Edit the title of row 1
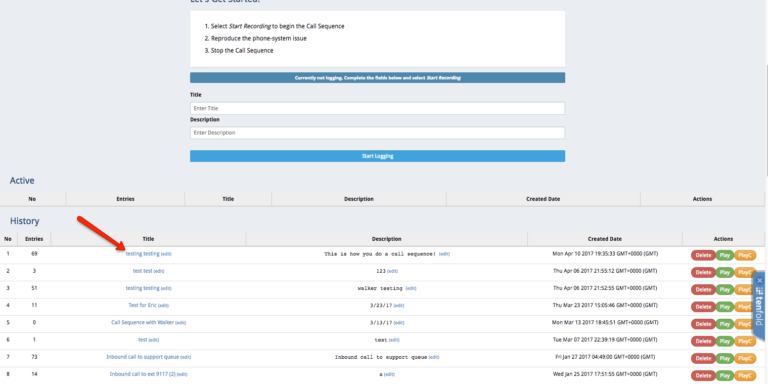This screenshot has width=768, height=384. tap(167, 254)
